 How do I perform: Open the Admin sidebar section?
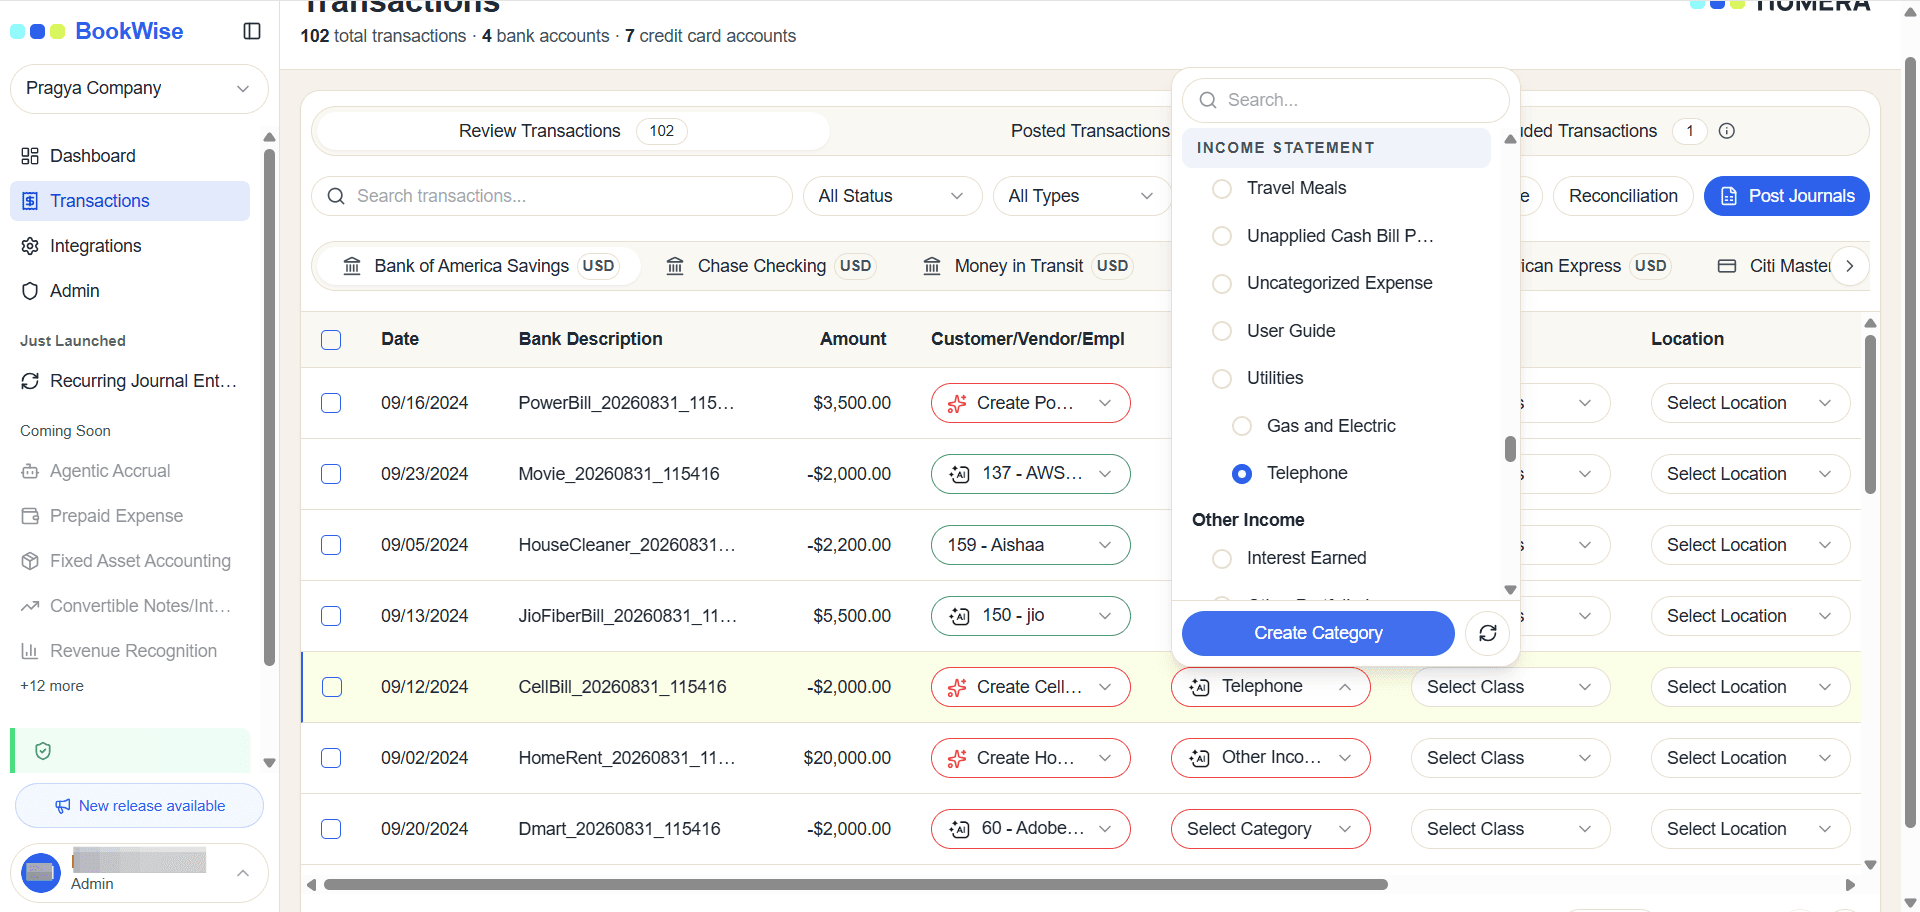(x=130, y=291)
